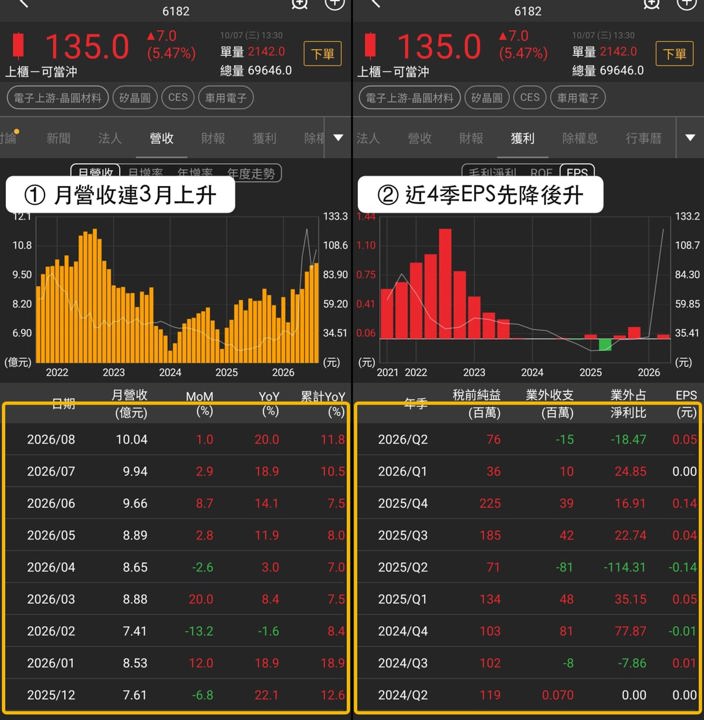
Task: Tap the 月營收 column header
Action: coord(130,404)
